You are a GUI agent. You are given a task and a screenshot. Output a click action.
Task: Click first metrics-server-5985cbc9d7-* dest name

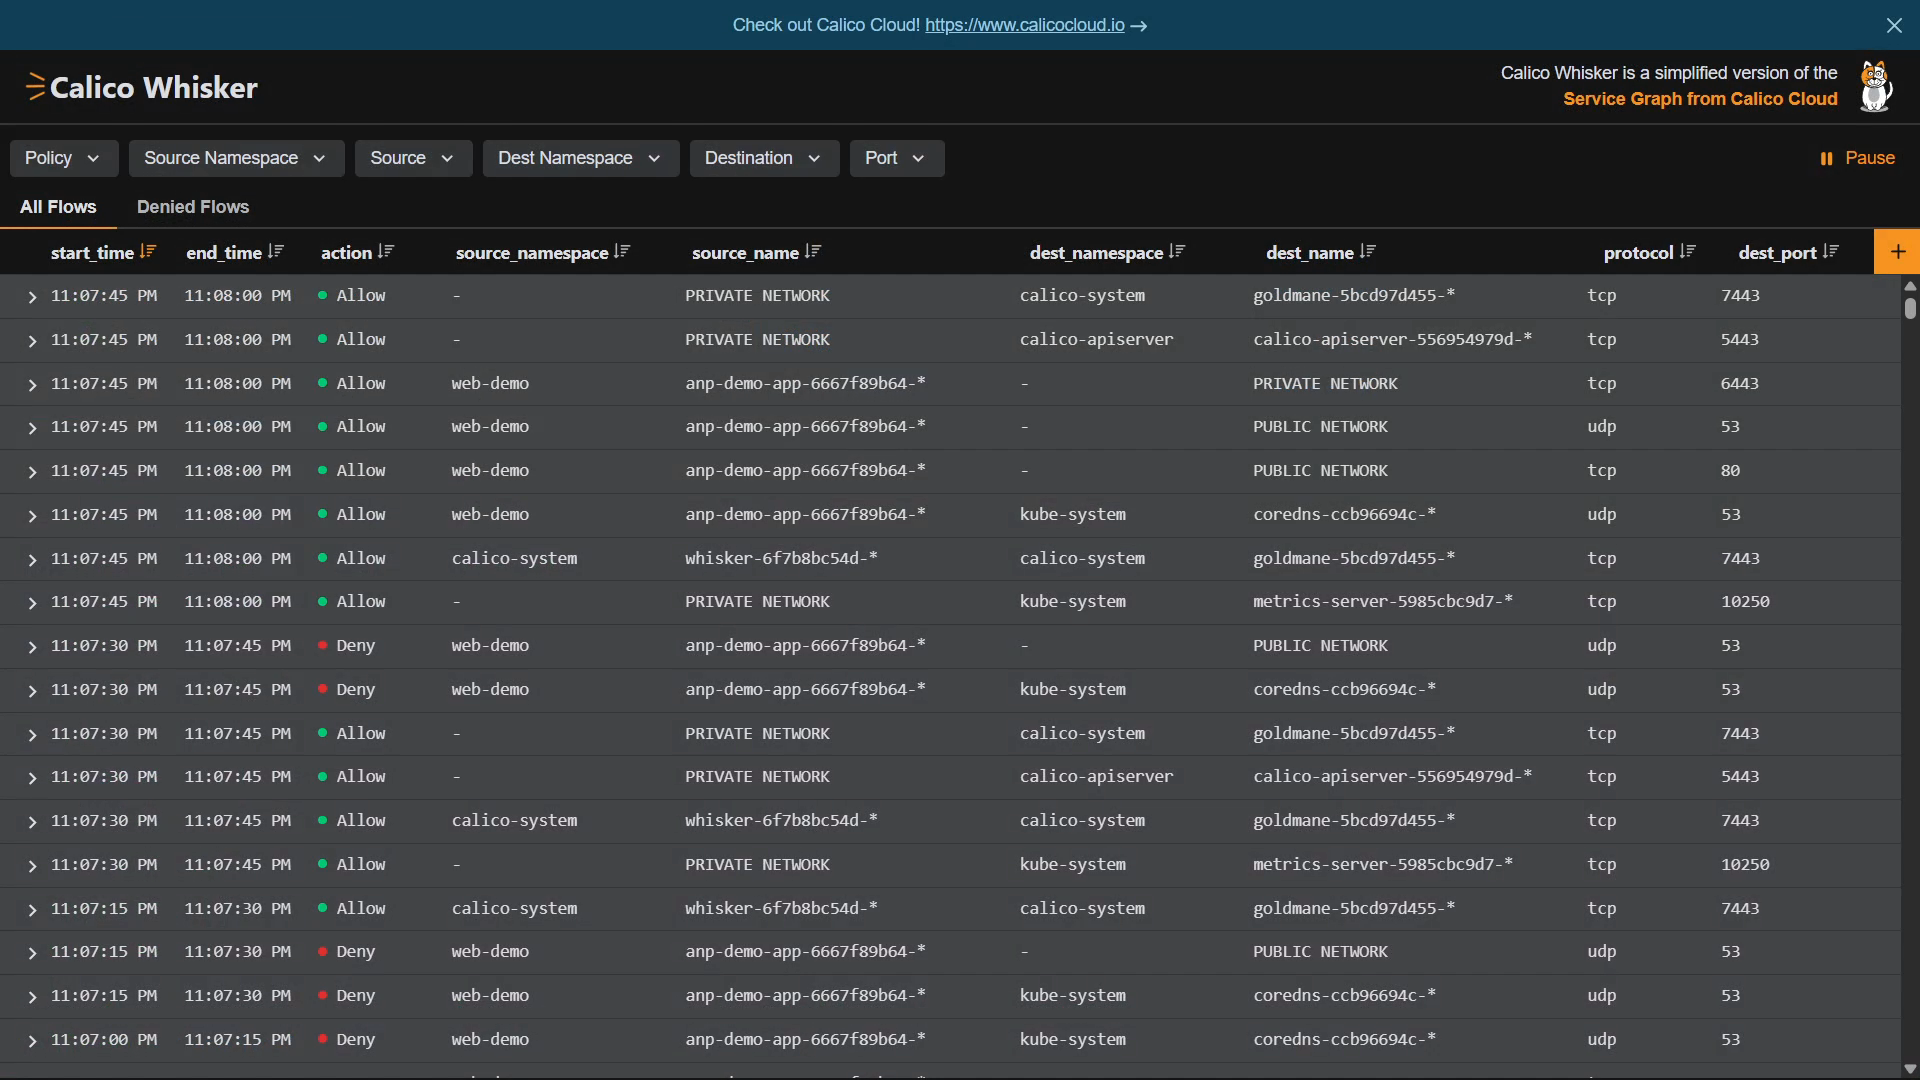click(x=1383, y=601)
